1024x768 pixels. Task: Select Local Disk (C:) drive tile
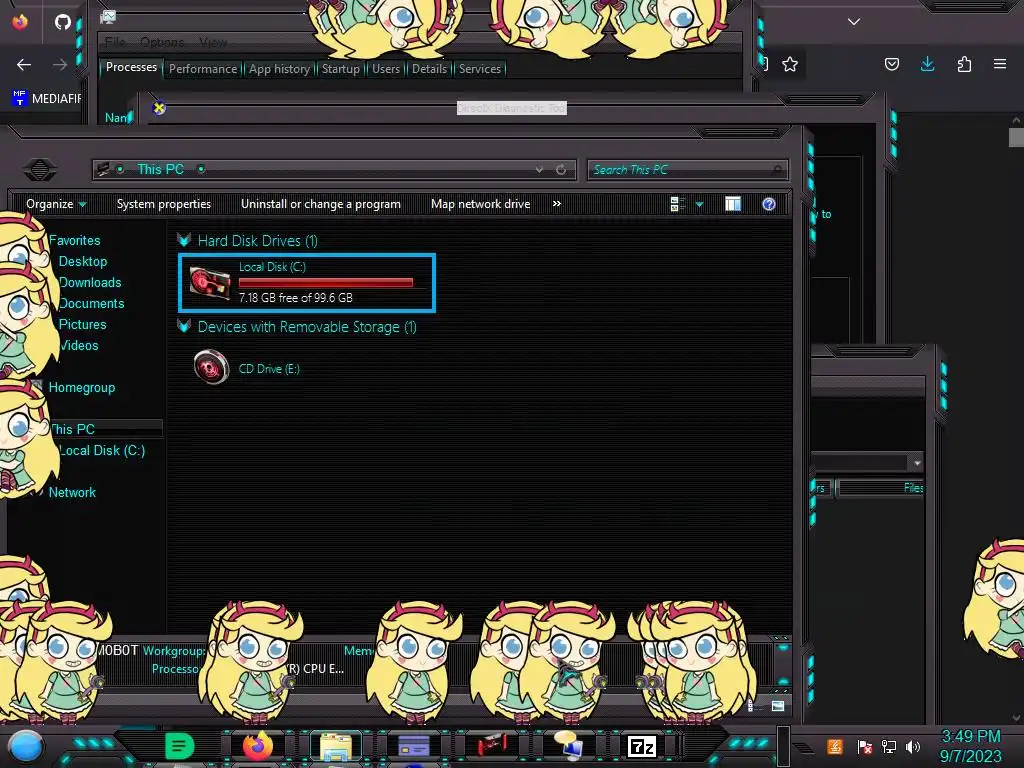click(x=307, y=283)
